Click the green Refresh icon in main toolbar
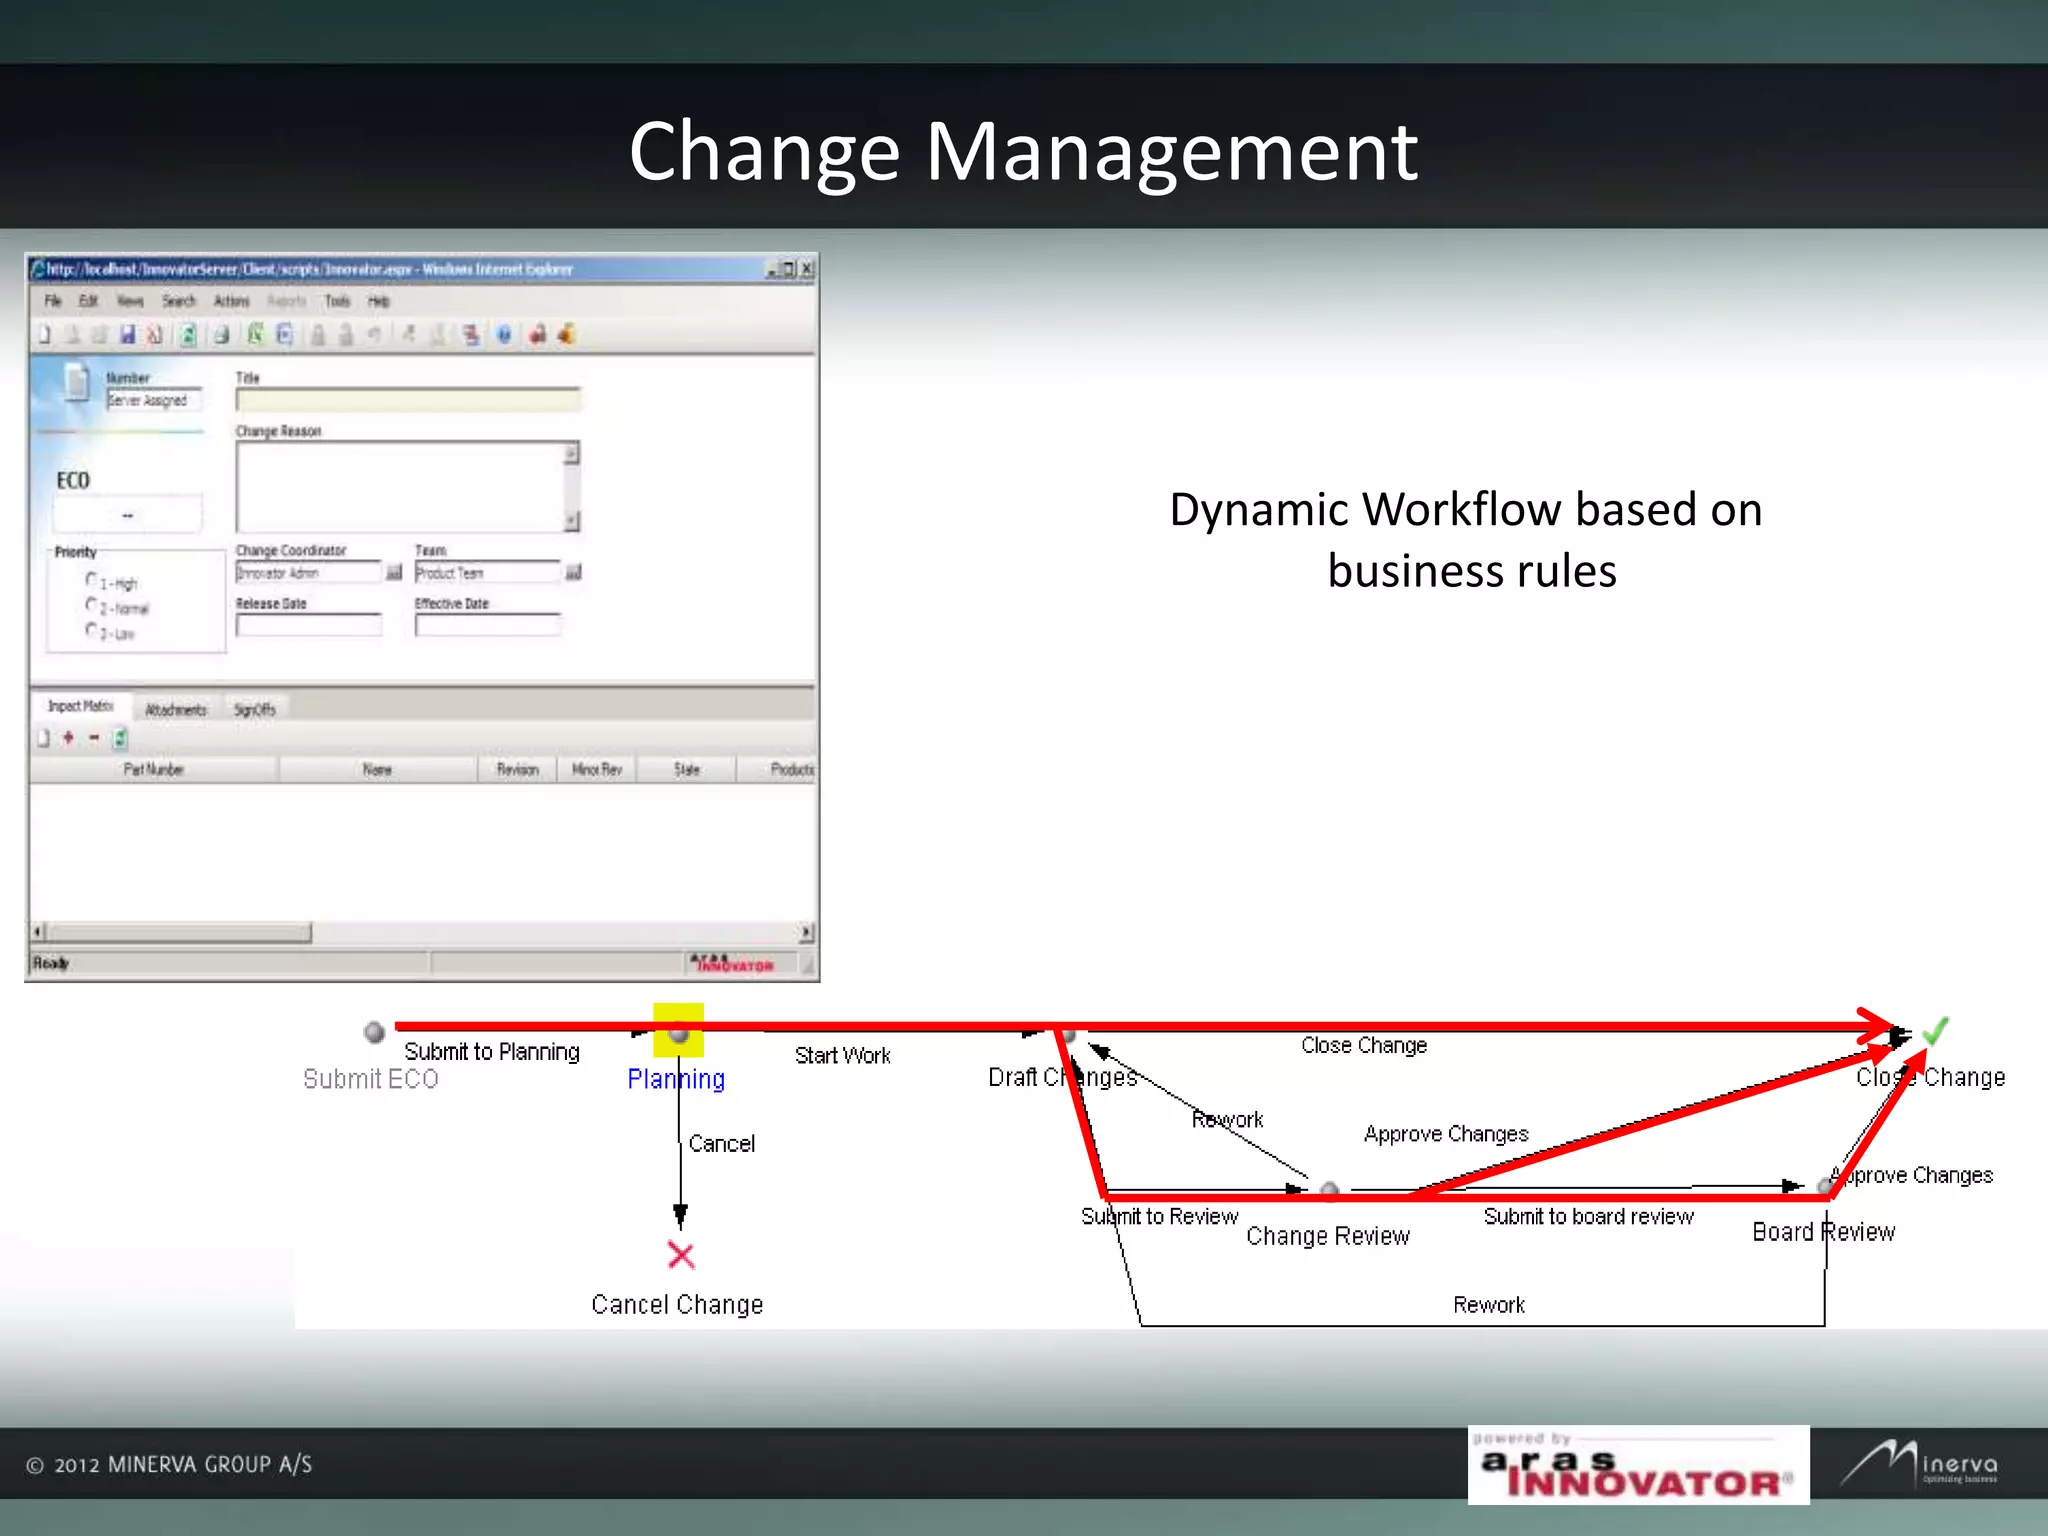 tap(188, 335)
